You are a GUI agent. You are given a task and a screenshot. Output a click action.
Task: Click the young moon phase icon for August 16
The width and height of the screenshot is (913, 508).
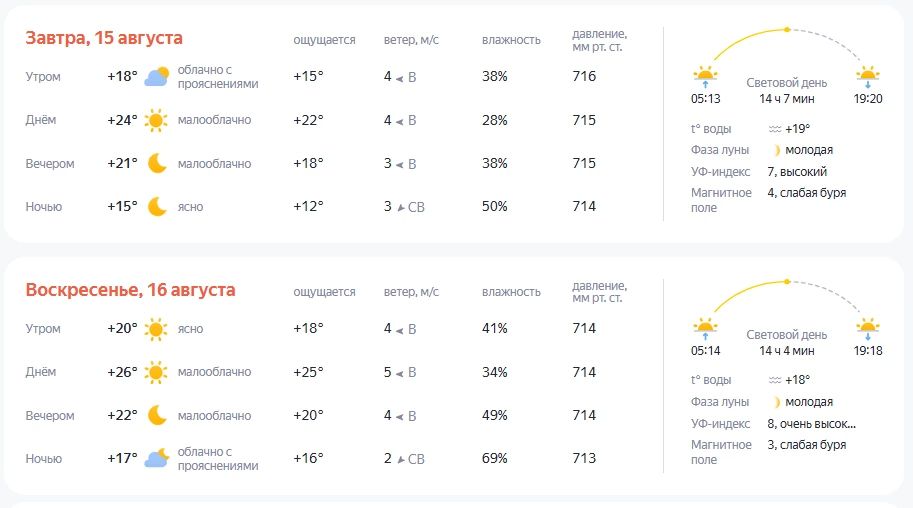(x=776, y=402)
